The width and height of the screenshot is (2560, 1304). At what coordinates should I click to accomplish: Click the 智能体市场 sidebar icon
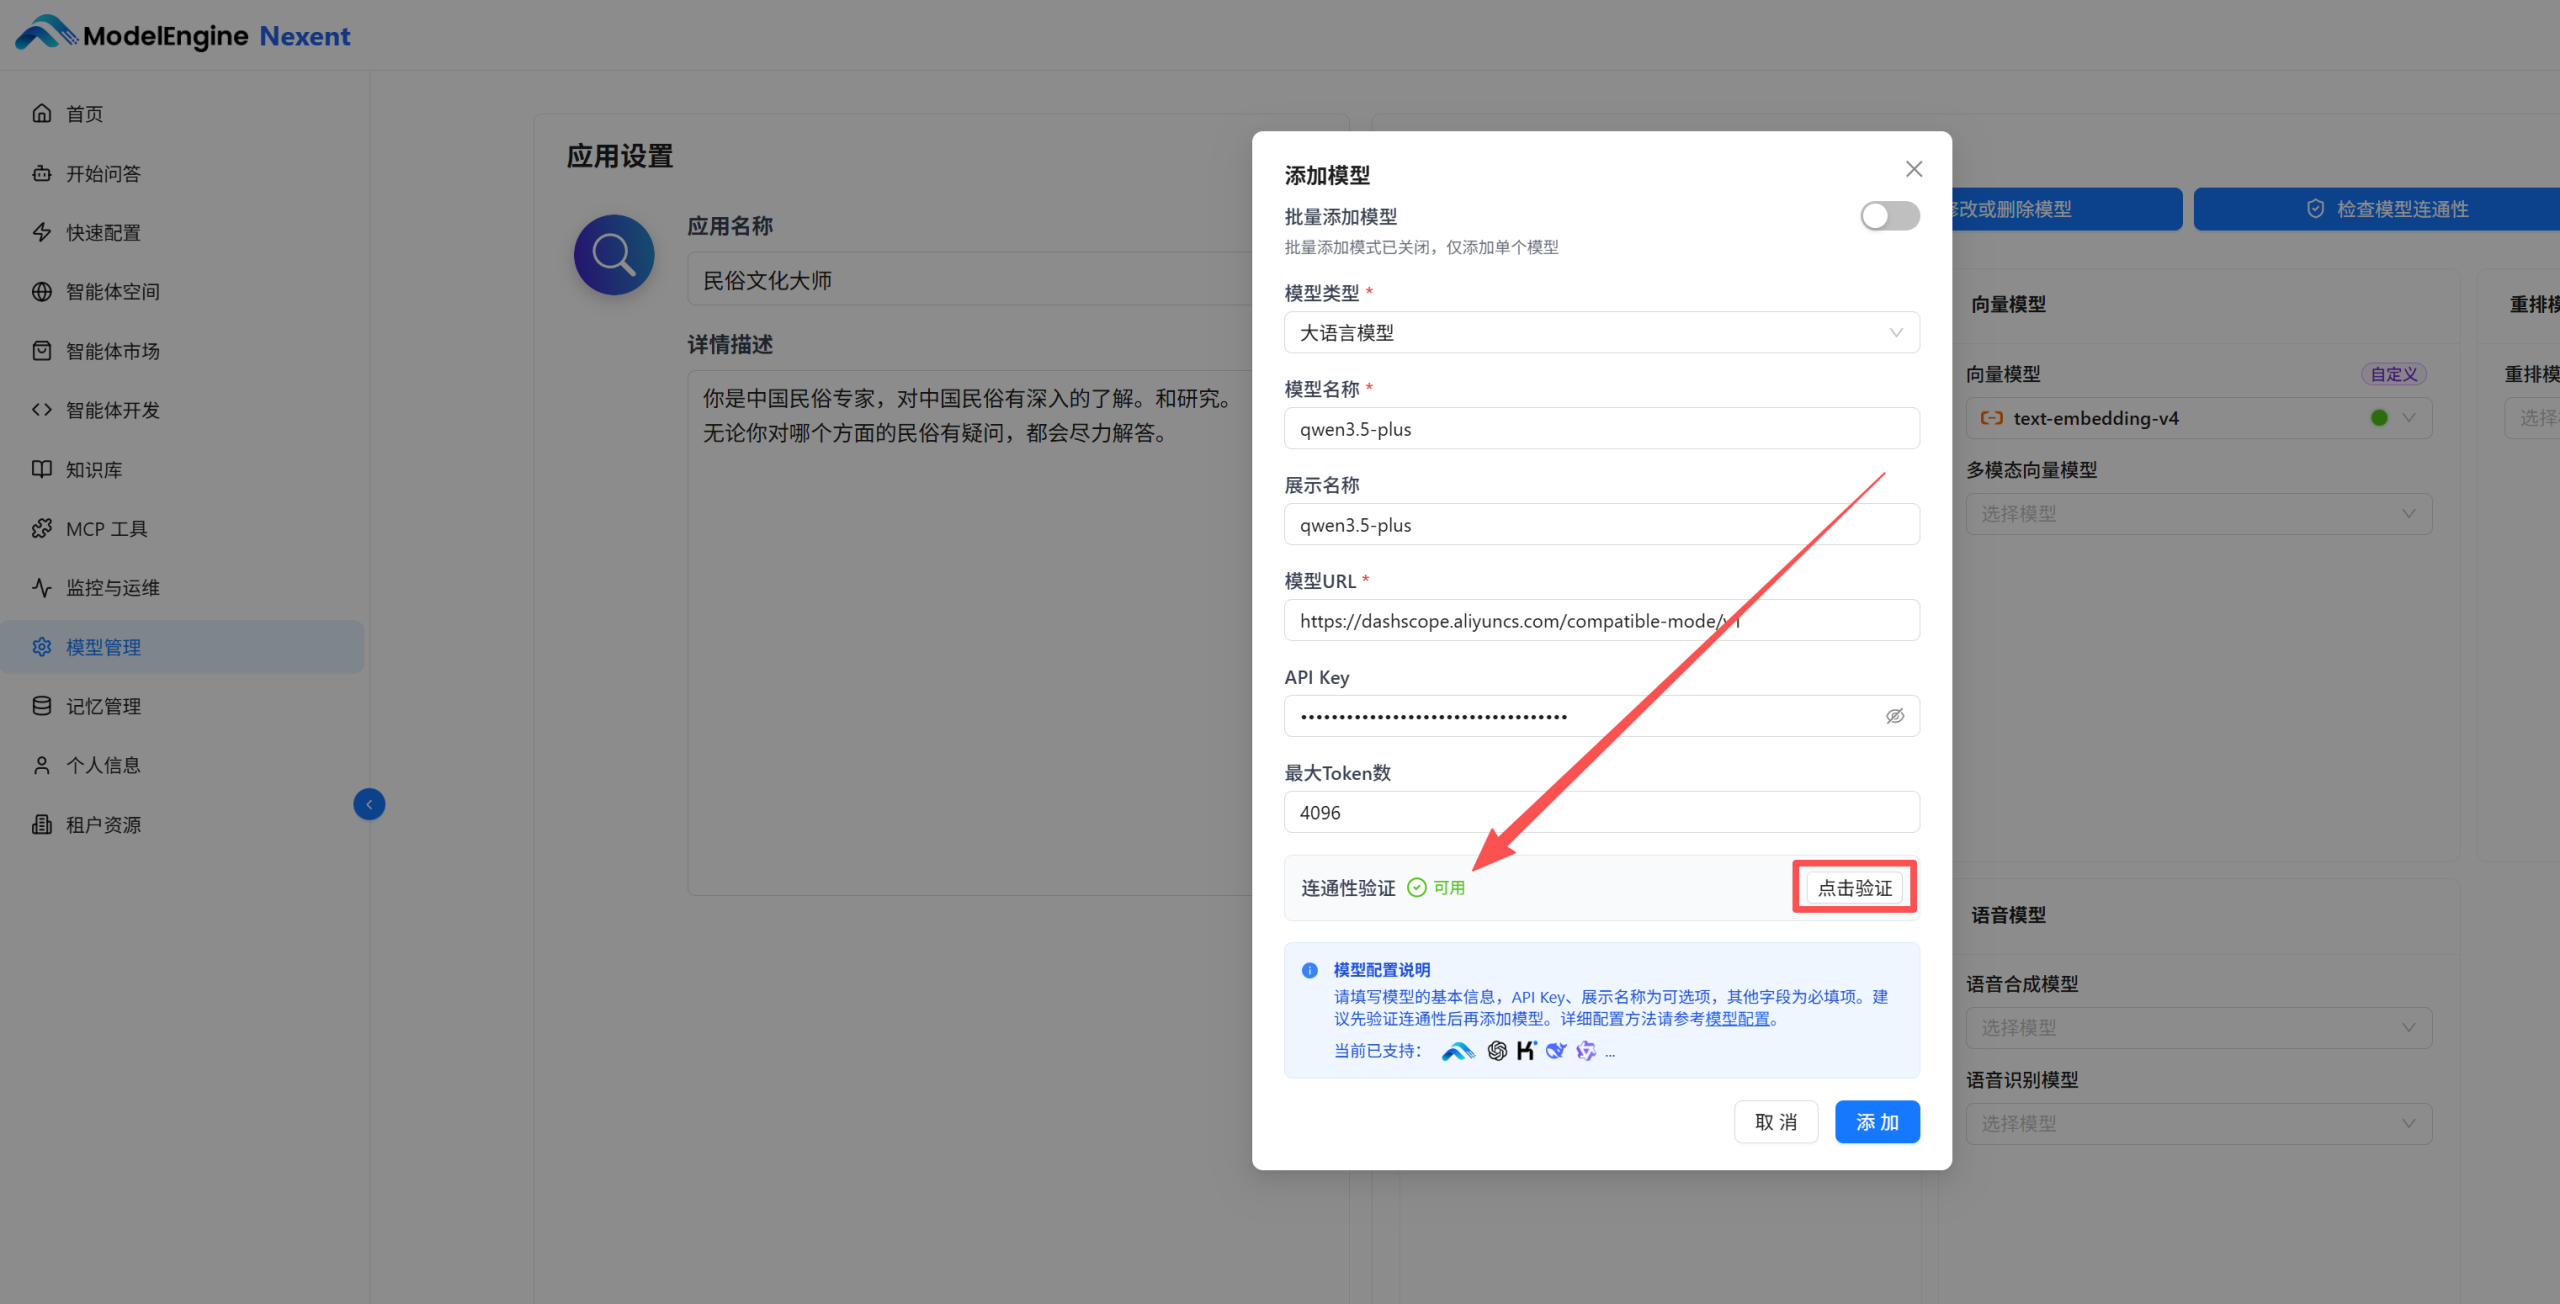click(x=41, y=351)
